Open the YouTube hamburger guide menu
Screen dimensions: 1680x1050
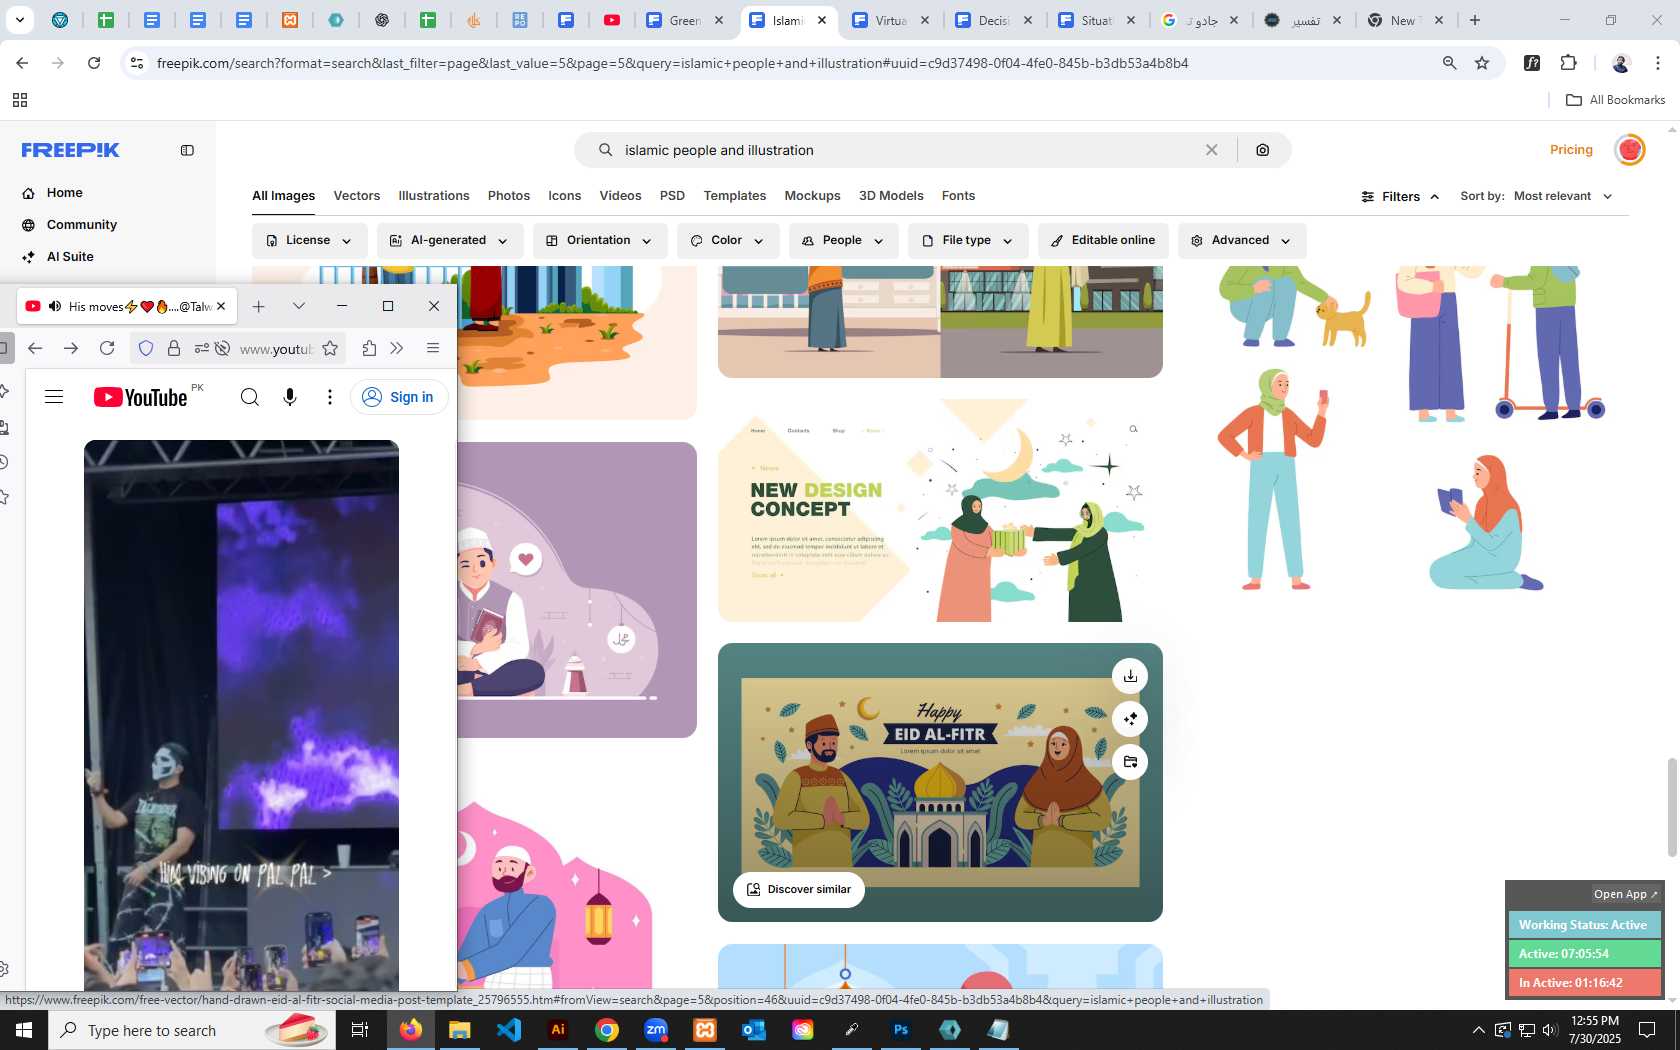[x=54, y=397]
